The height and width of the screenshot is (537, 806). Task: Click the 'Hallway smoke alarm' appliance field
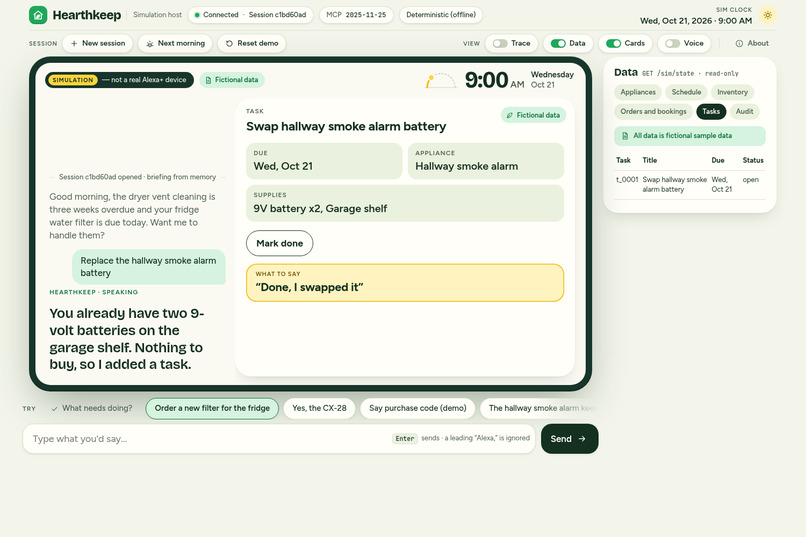pos(486,161)
